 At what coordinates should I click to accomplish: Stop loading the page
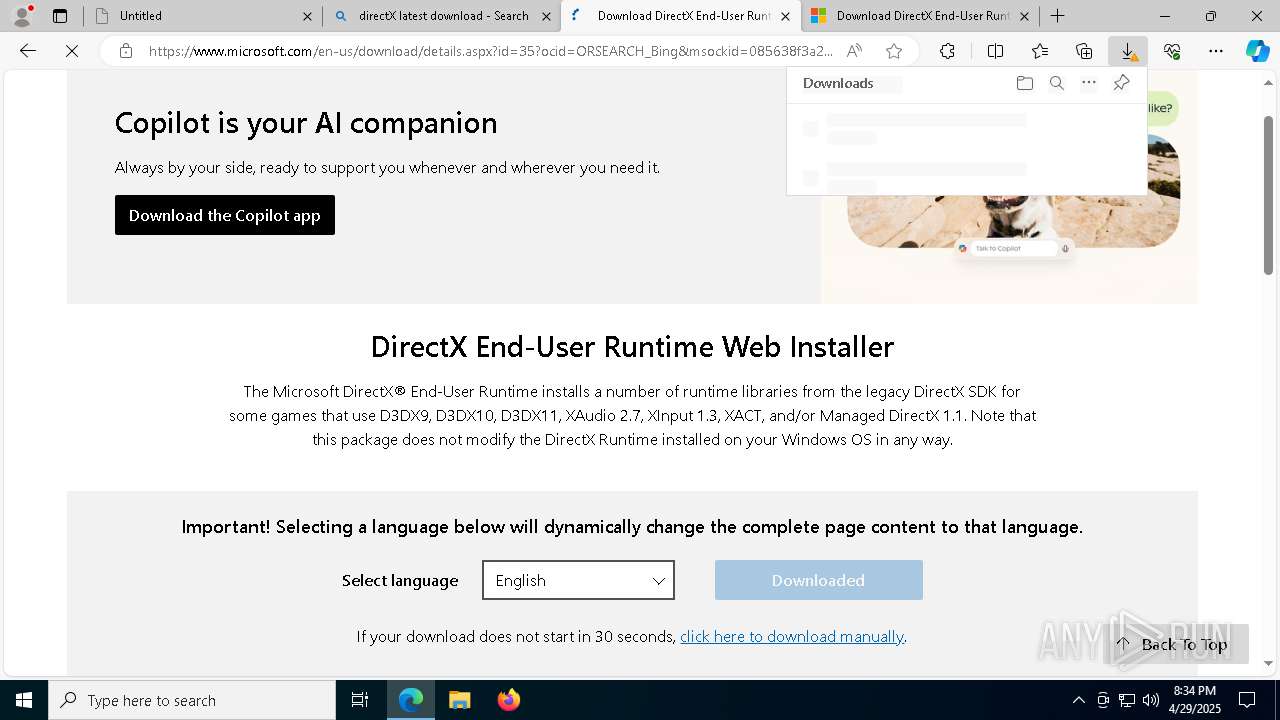point(72,51)
